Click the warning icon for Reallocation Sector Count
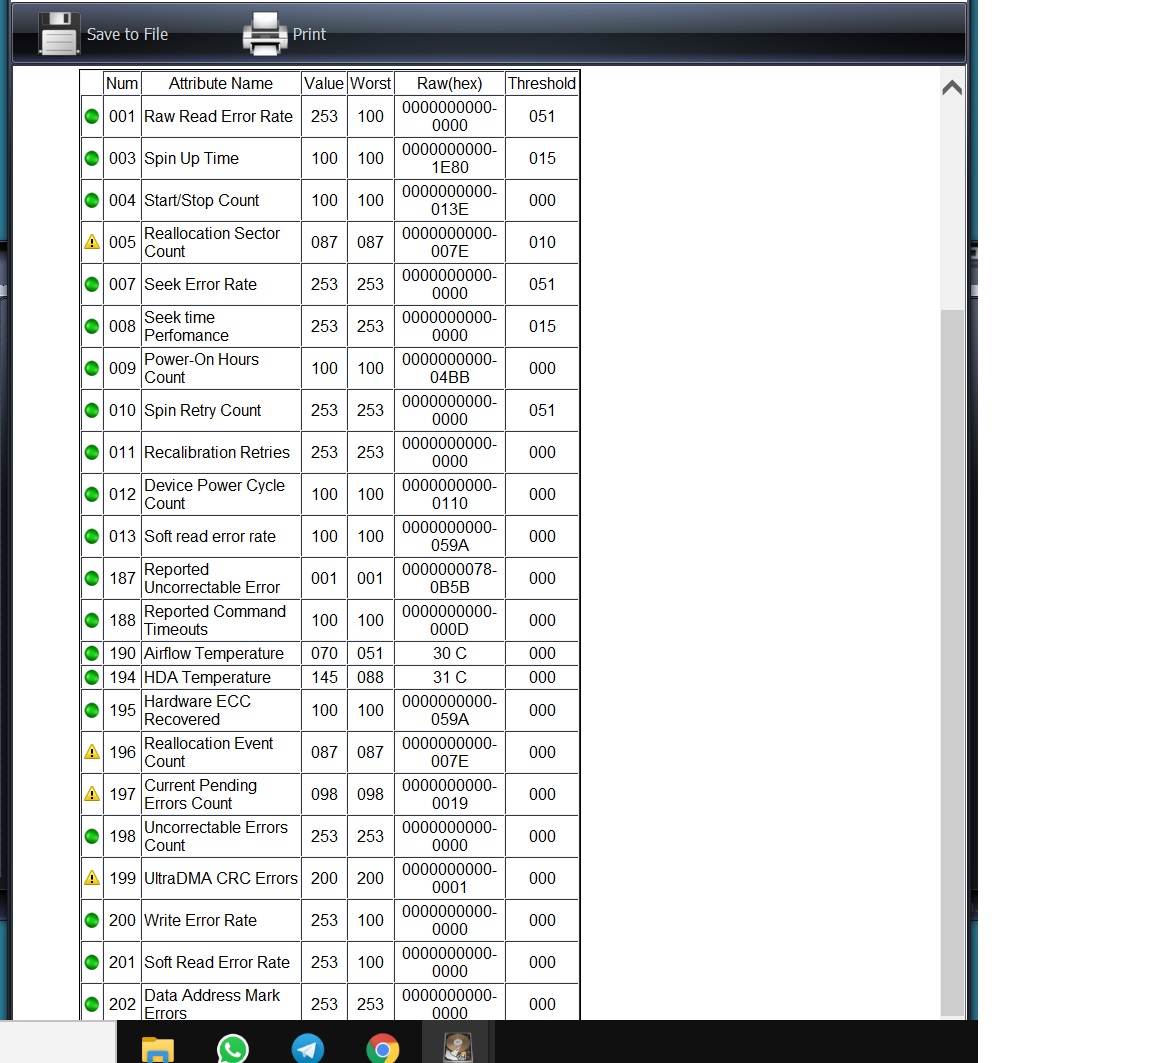 pyautogui.click(x=92, y=242)
